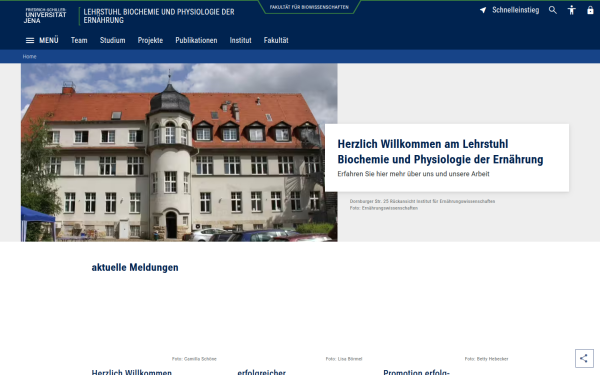Click the Fakultät für Biowissenschaften banner link

pyautogui.click(x=309, y=7)
